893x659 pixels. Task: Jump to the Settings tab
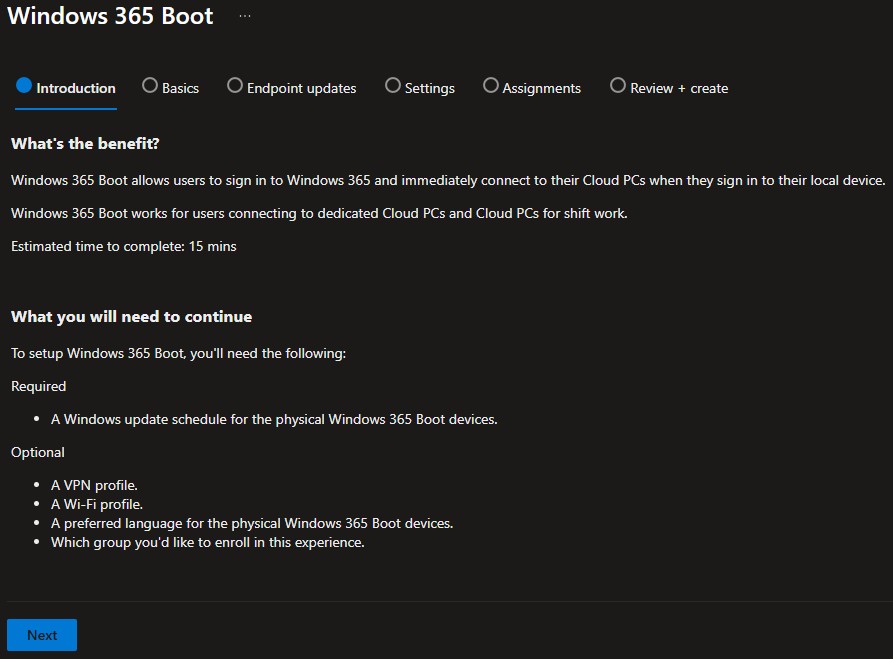(430, 88)
